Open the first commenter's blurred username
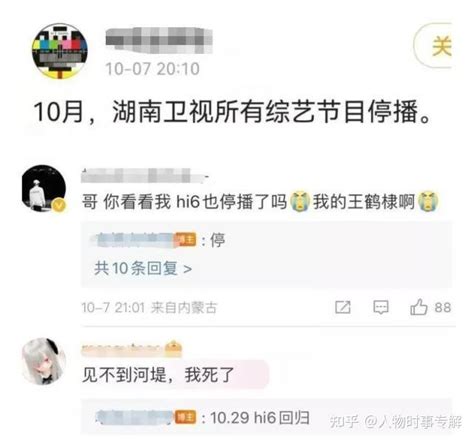 click(x=145, y=175)
